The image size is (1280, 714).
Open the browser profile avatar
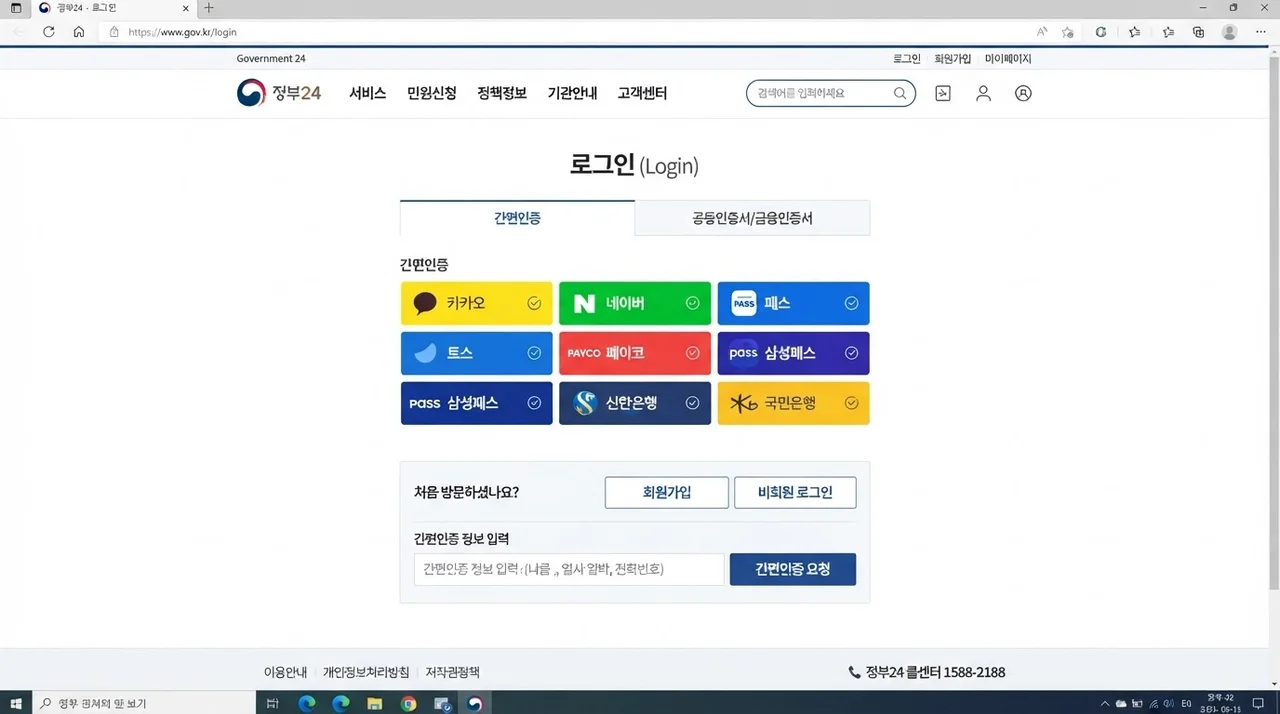tap(1230, 32)
